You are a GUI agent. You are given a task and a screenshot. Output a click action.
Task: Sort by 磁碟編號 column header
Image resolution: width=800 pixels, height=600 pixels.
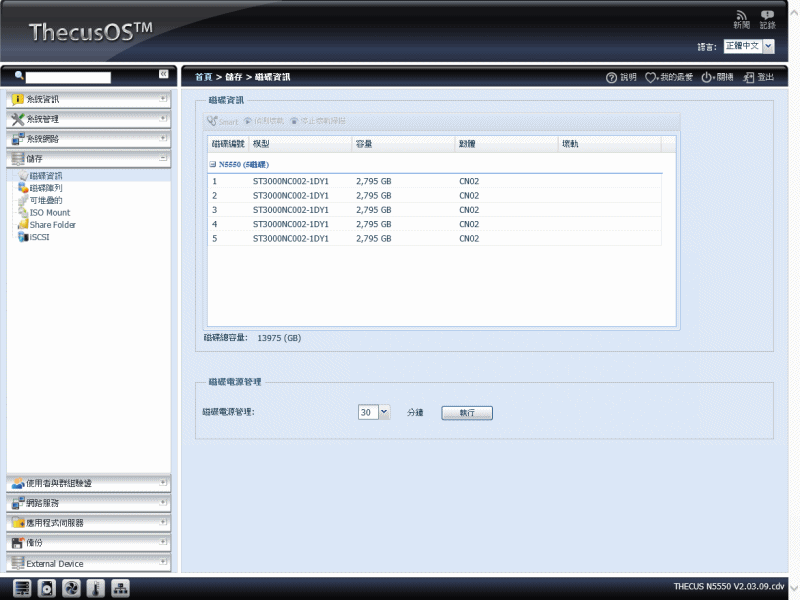228,144
